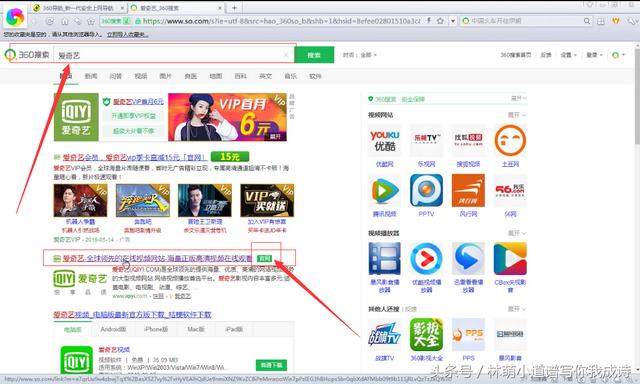Click magnifier in browser search box
The image size is (640, 384).
pos(587,21)
